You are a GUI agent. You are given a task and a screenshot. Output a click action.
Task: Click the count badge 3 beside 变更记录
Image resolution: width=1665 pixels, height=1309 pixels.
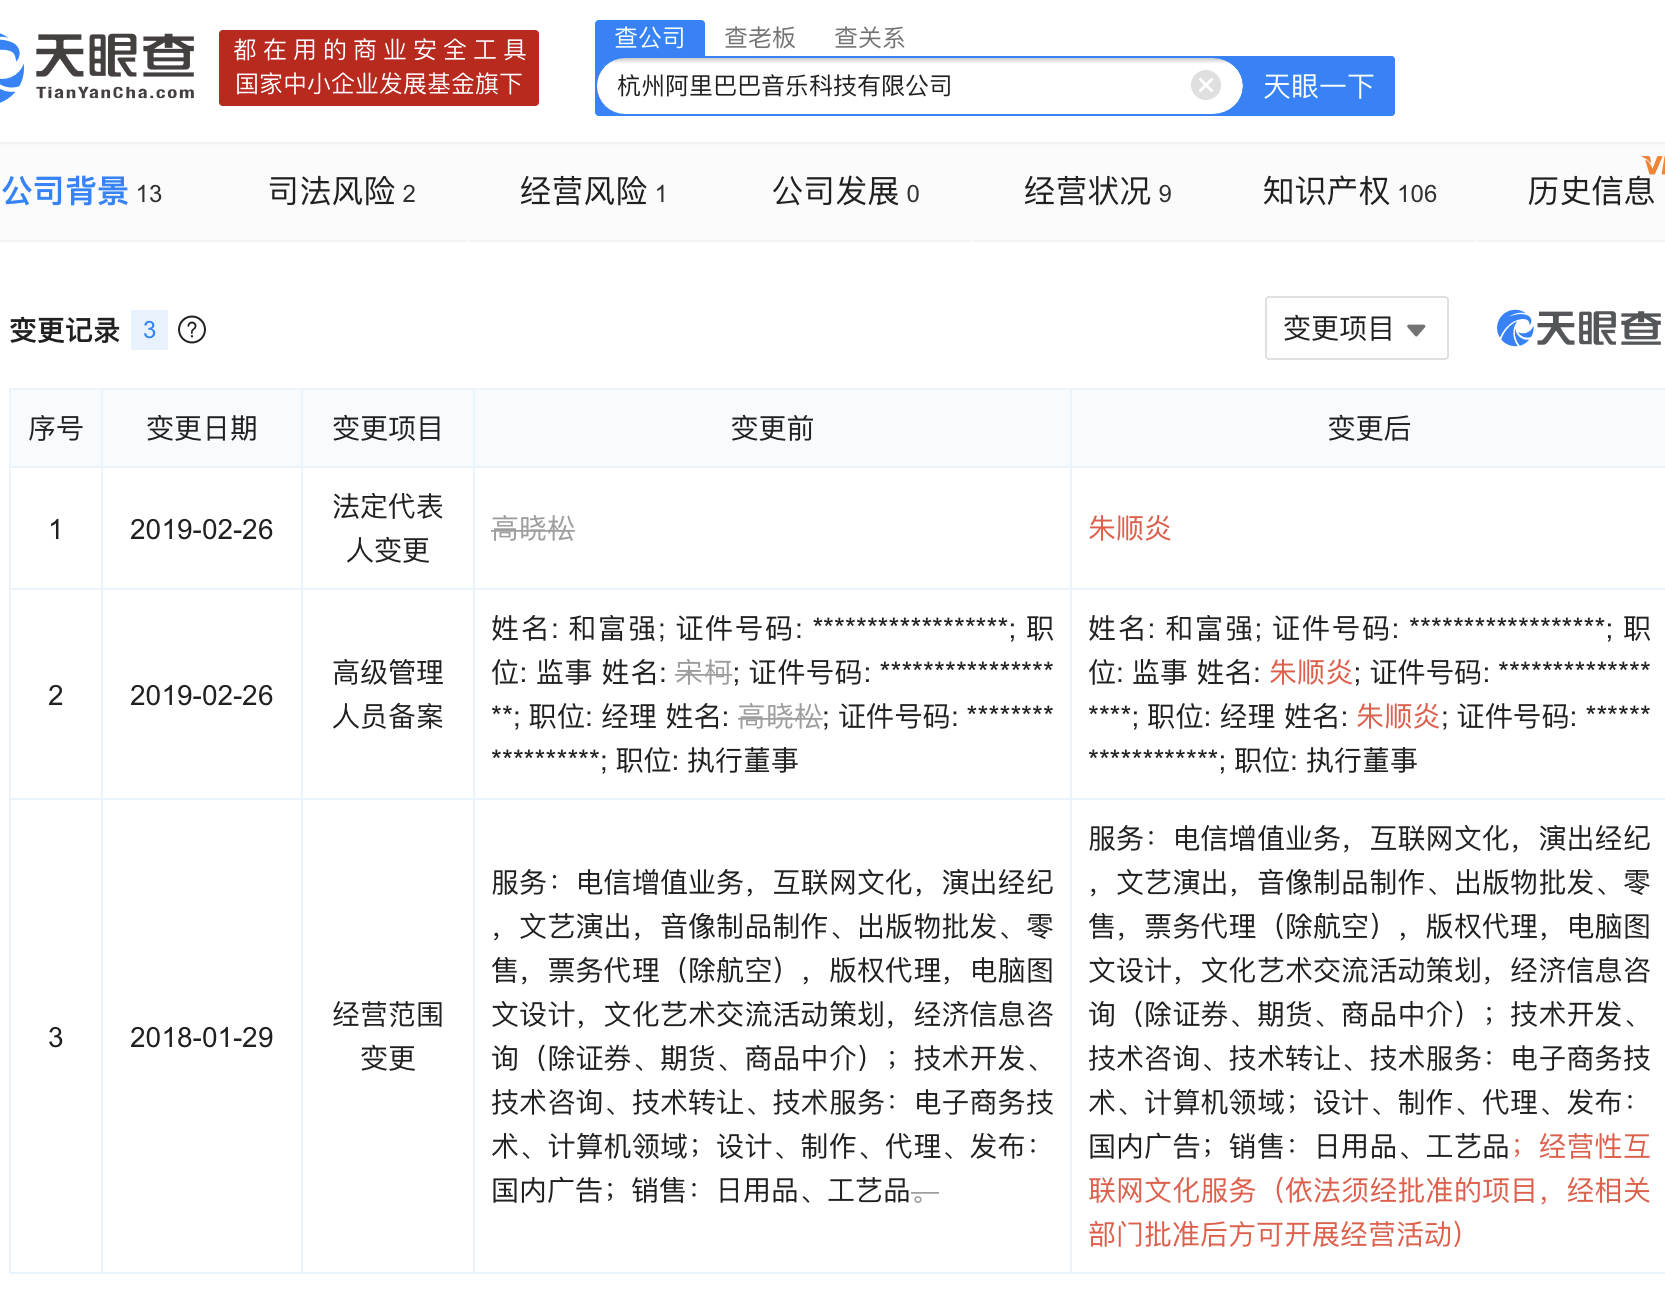149,330
